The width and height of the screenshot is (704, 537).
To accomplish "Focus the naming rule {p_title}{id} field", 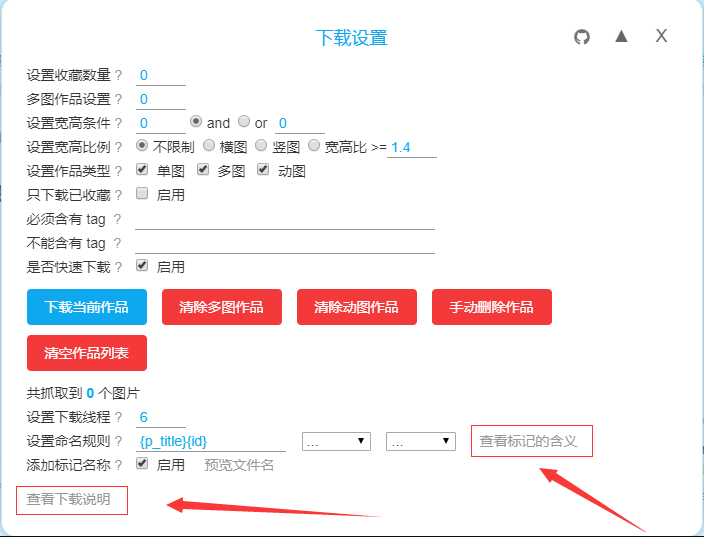I will coord(211,442).
